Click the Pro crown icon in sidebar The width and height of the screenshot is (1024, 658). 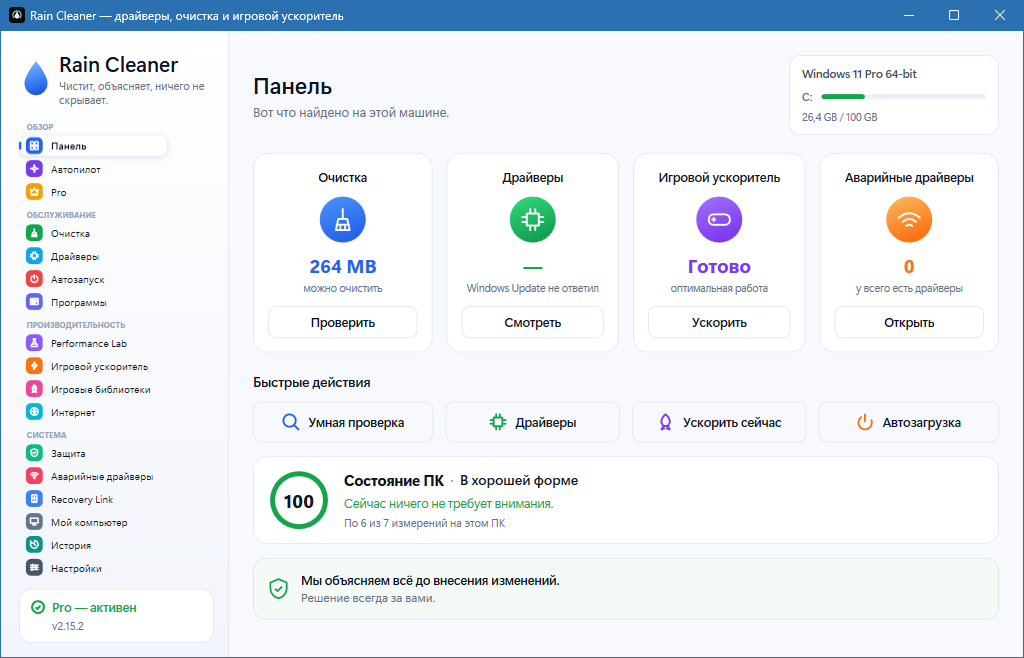pos(35,192)
